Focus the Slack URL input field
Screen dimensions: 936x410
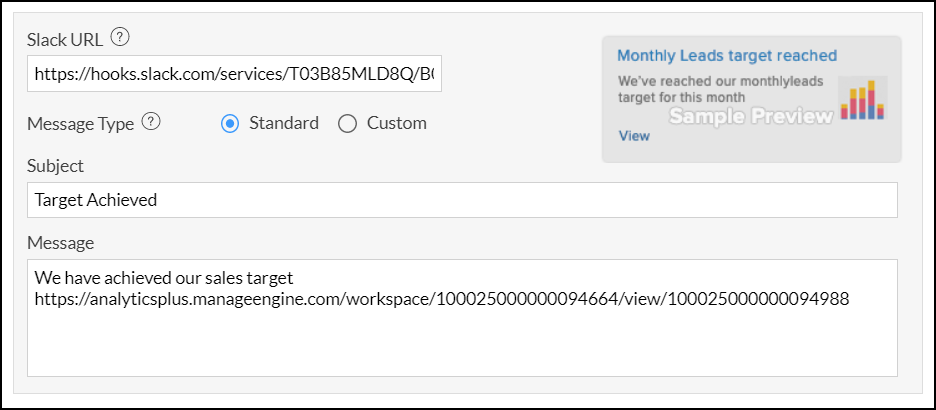(x=235, y=74)
